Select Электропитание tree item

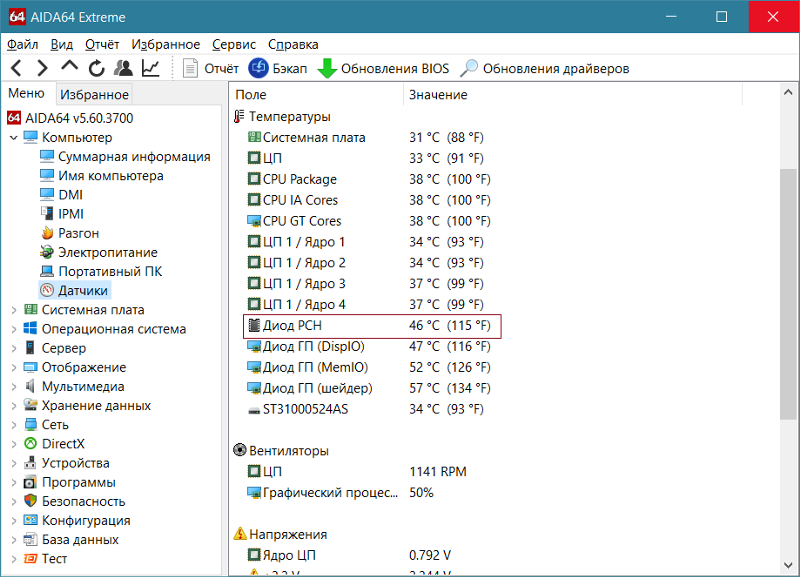[x=98, y=253]
